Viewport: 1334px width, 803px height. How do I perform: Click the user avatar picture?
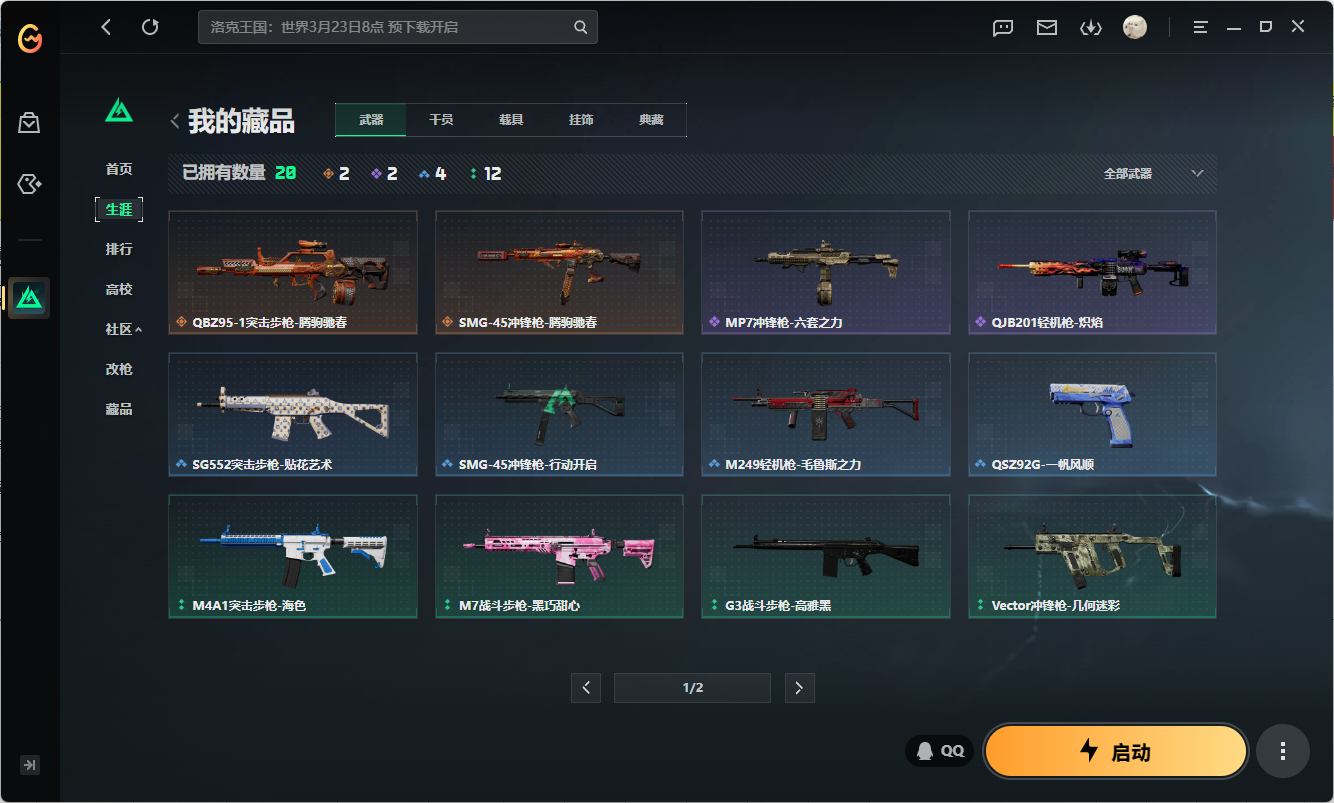pyautogui.click(x=1134, y=27)
